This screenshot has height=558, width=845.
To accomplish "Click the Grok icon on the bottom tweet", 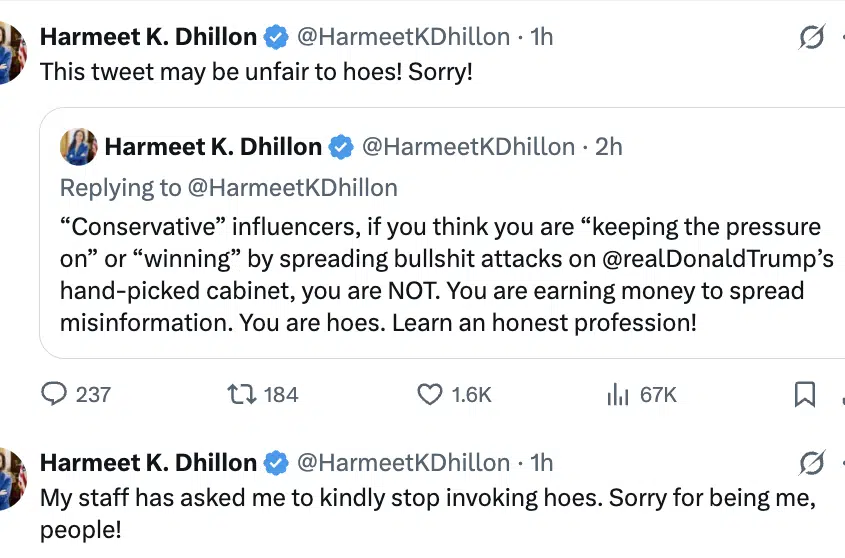I will tap(812, 463).
